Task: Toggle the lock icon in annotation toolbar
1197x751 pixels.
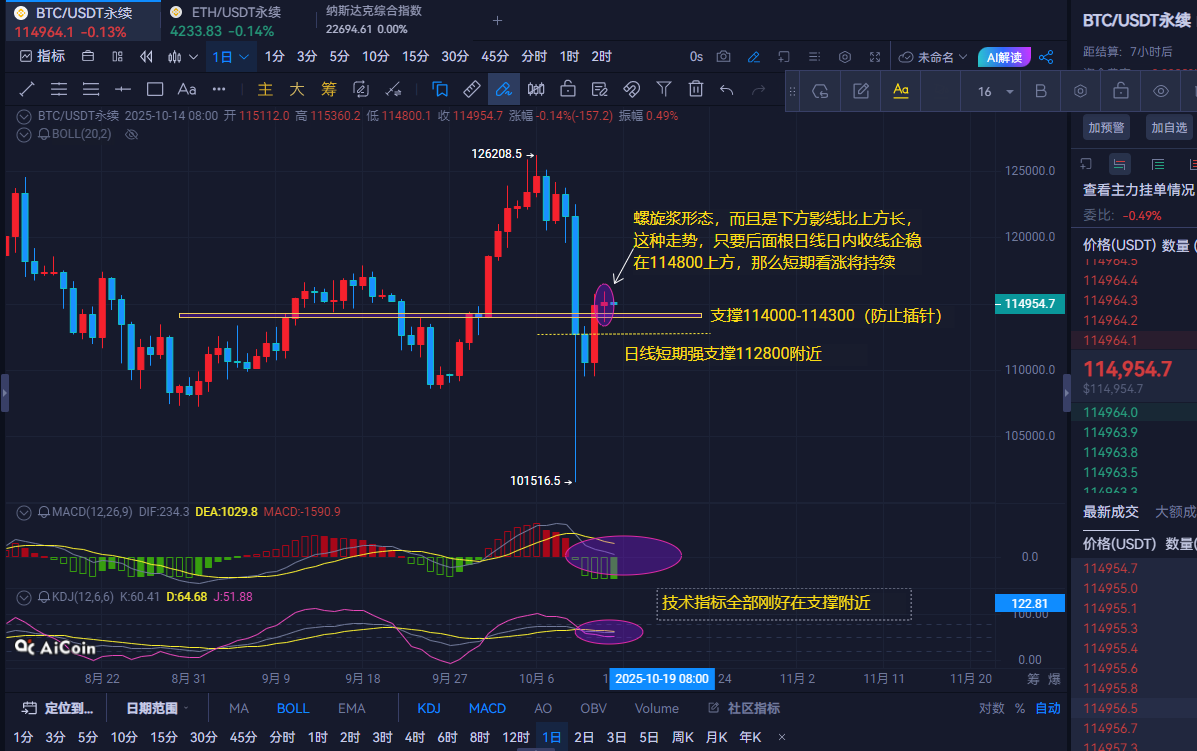Action: [x=1121, y=91]
